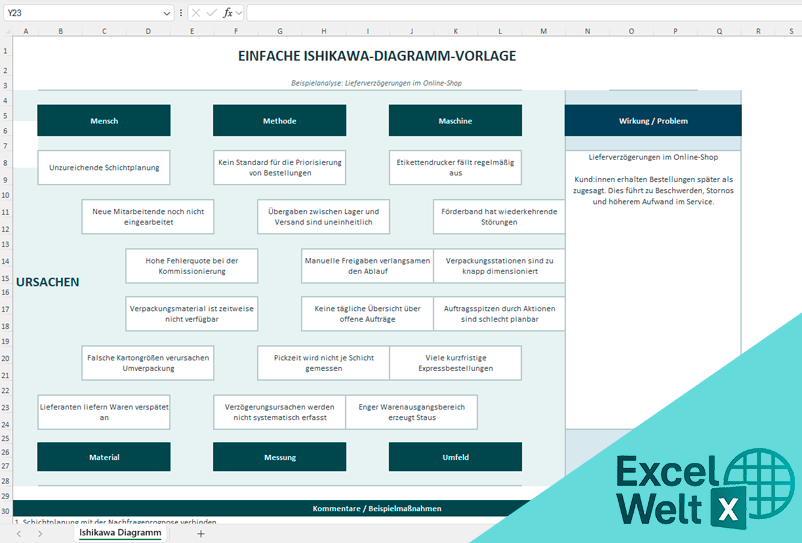Click the Maschine category header box
Screen dimensions: 802x543
455,121
